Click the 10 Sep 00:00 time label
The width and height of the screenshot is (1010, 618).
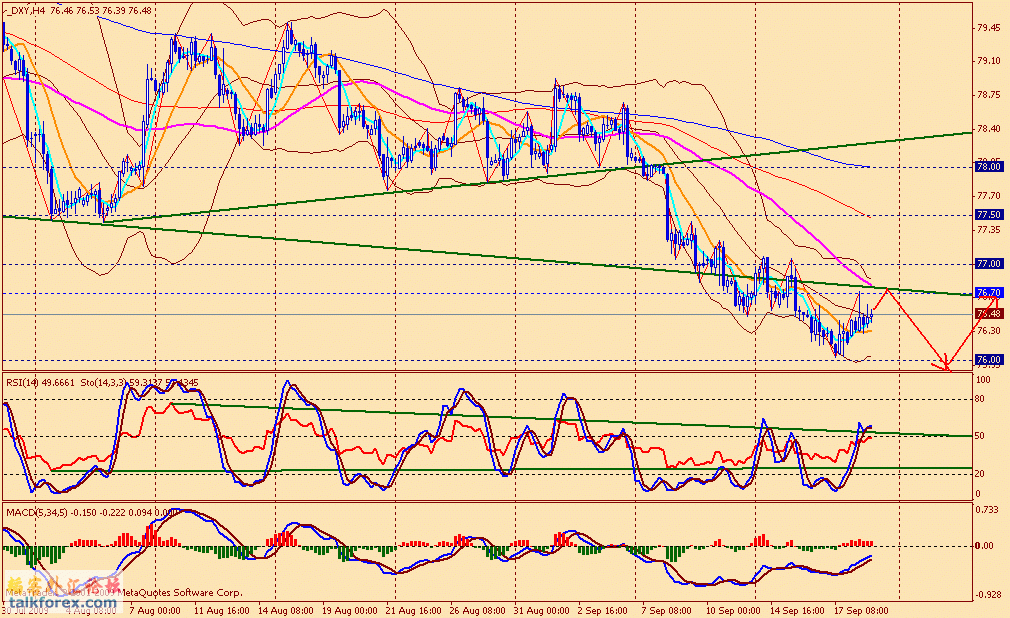pos(733,610)
